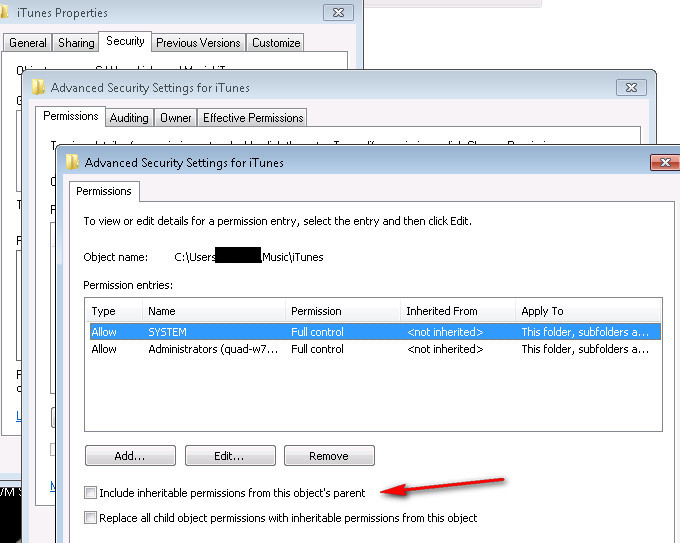Image resolution: width=680 pixels, height=543 pixels.
Task: Click the Remove button
Action: coord(329,456)
